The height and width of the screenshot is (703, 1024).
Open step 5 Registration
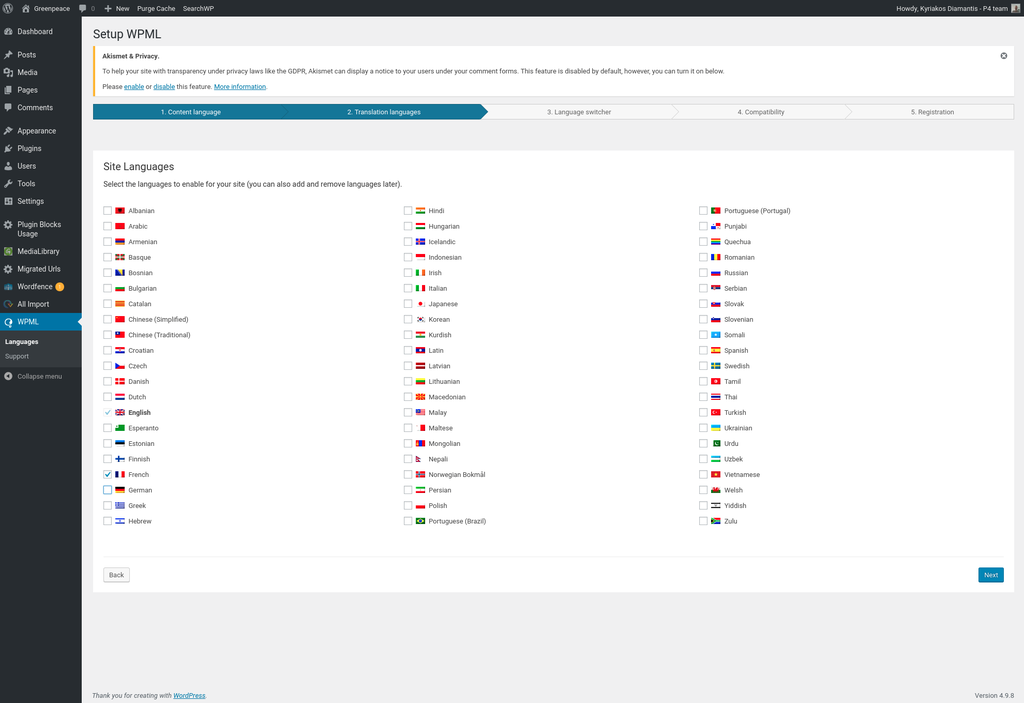(x=932, y=112)
